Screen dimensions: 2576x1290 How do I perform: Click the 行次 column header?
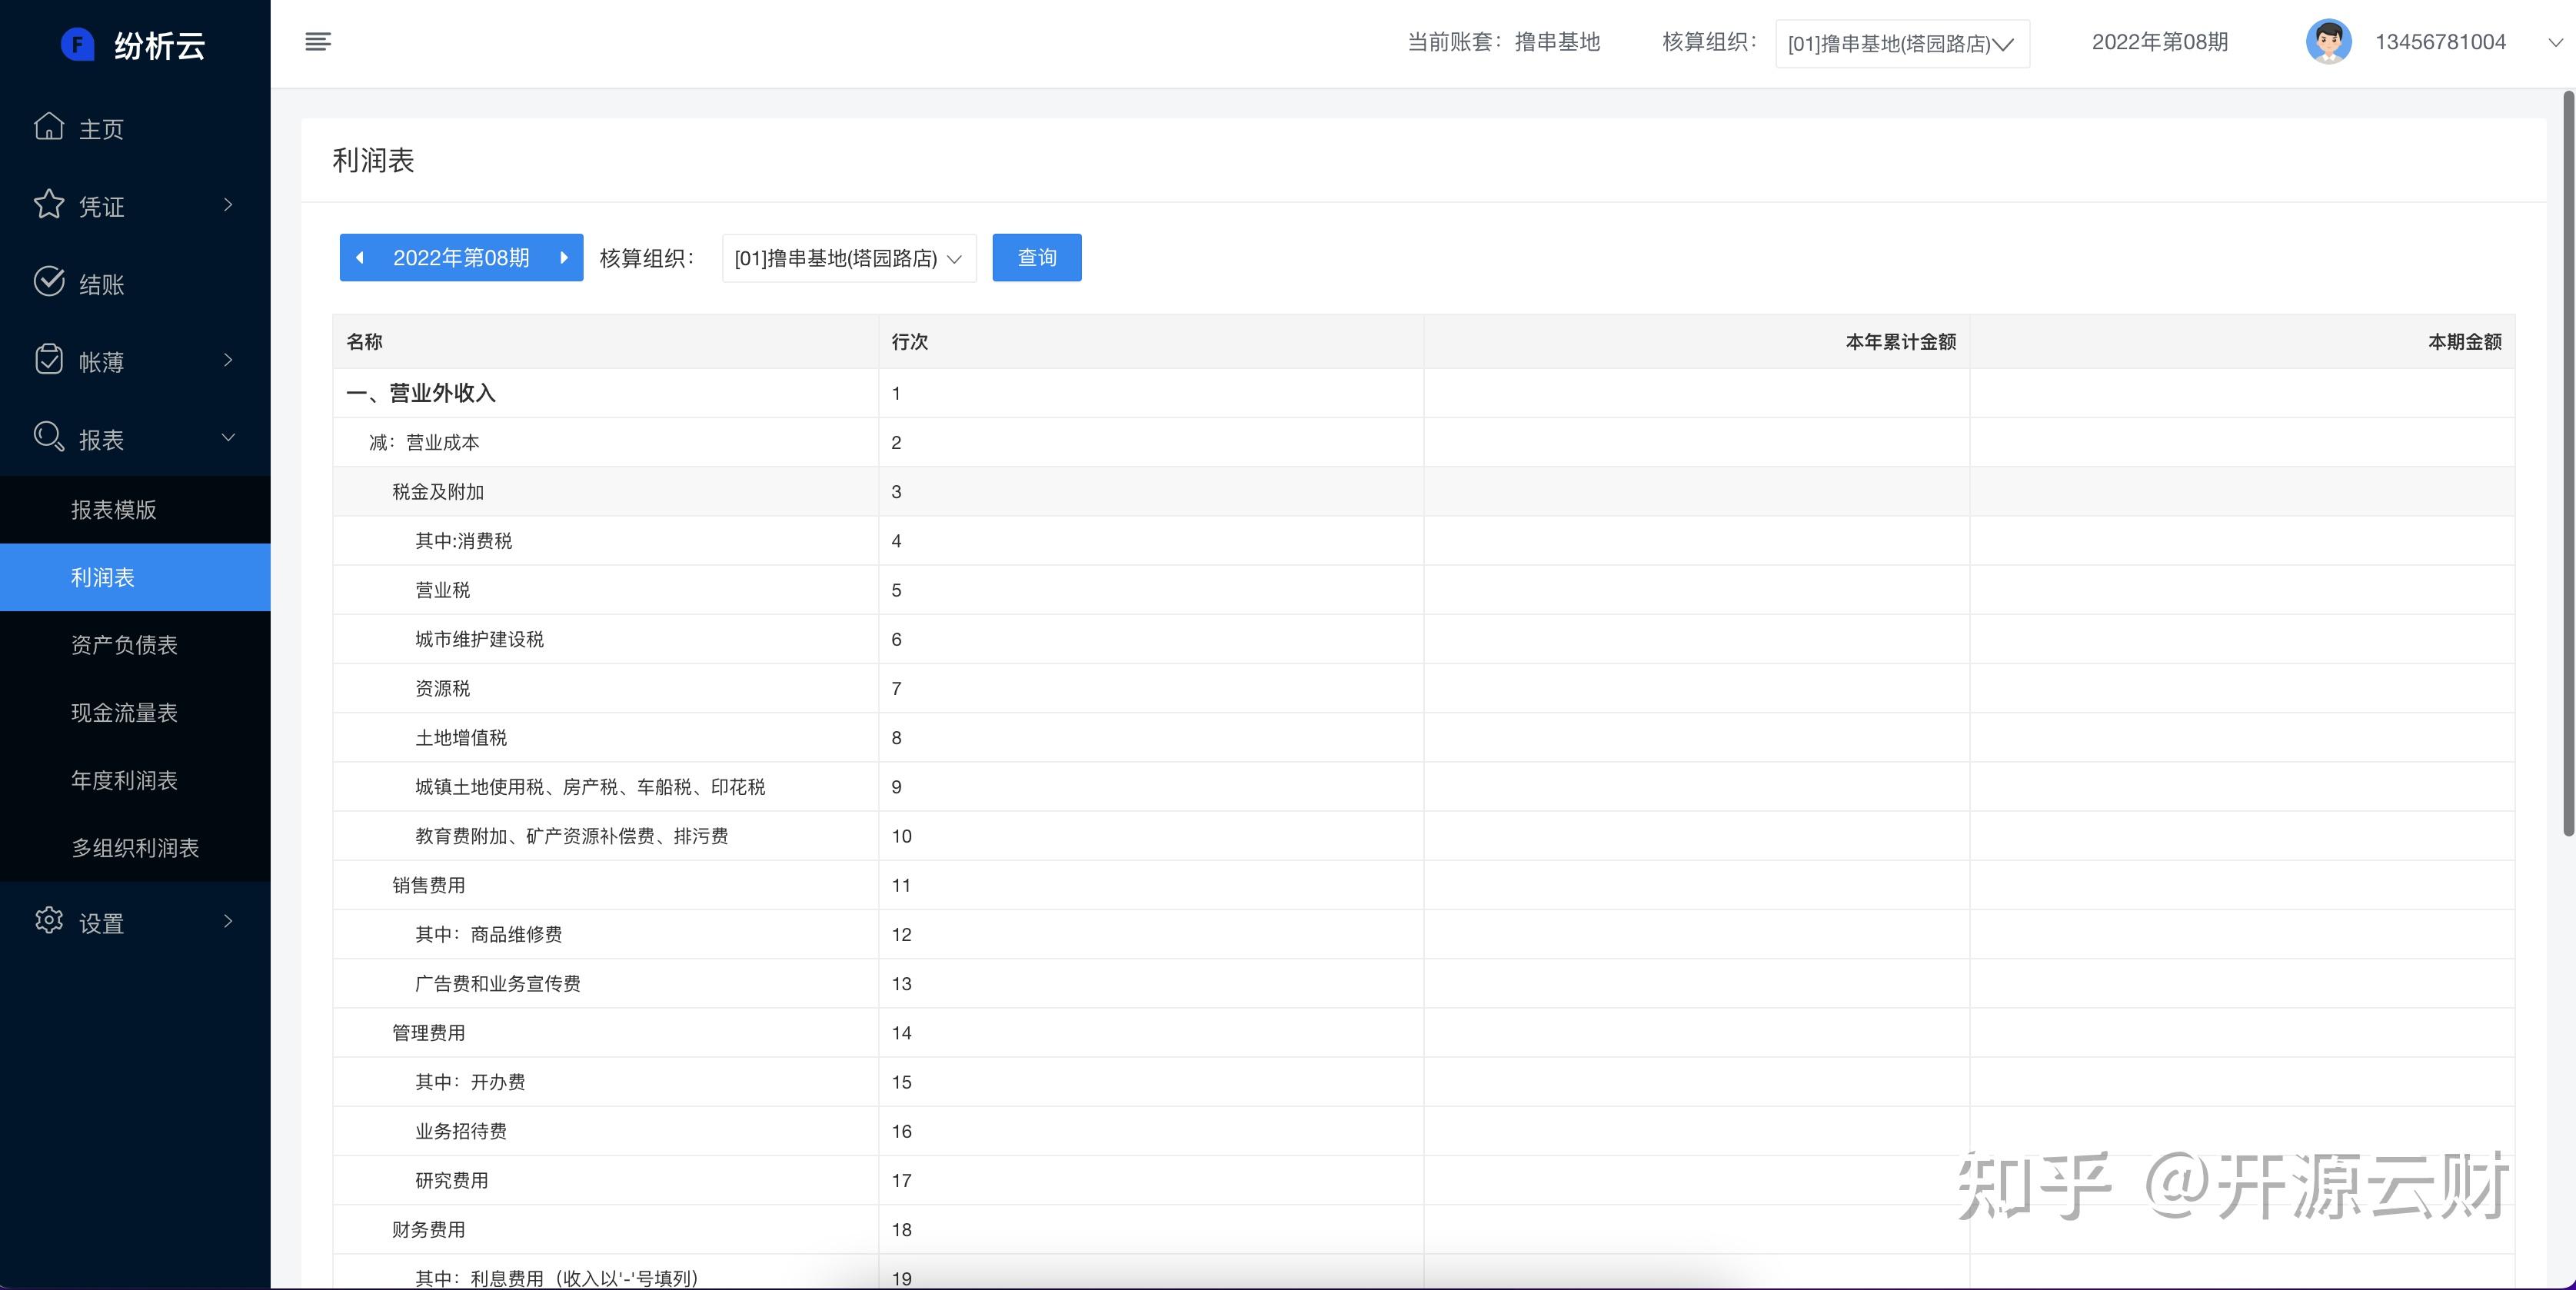point(1151,342)
